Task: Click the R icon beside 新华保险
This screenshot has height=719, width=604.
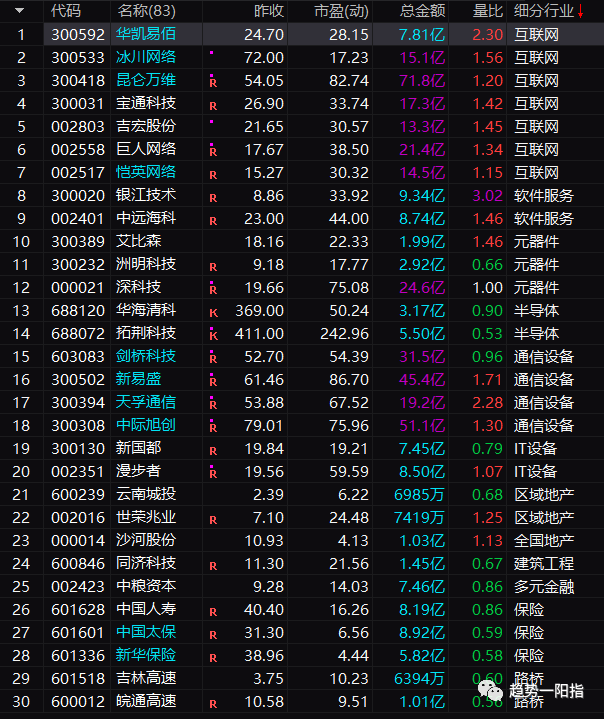Action: (213, 658)
